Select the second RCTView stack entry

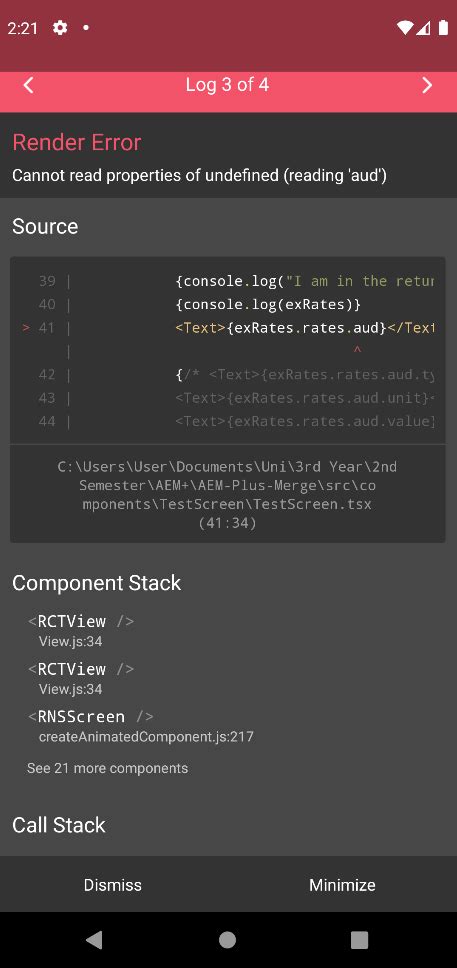tap(81, 678)
